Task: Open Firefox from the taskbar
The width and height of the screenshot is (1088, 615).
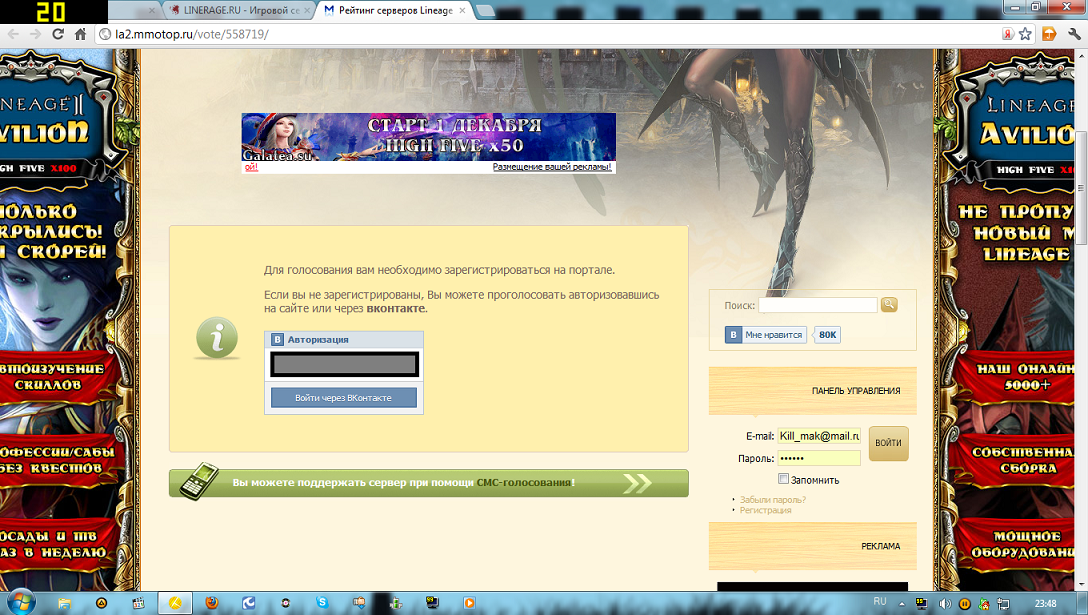Action: pos(212,603)
